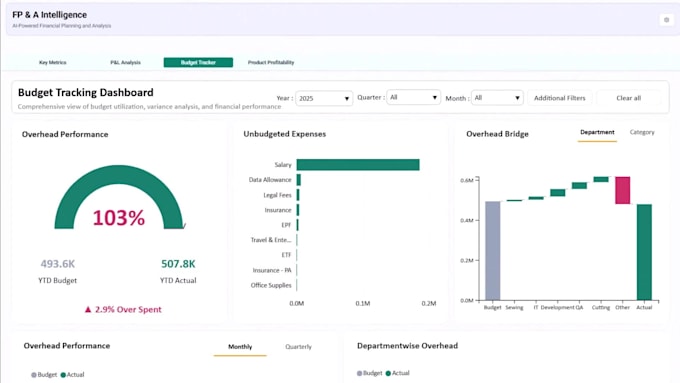This screenshot has width=680, height=383.
Task: Click the Insurance label in Unbudgeted Expenses
Action: point(278,210)
